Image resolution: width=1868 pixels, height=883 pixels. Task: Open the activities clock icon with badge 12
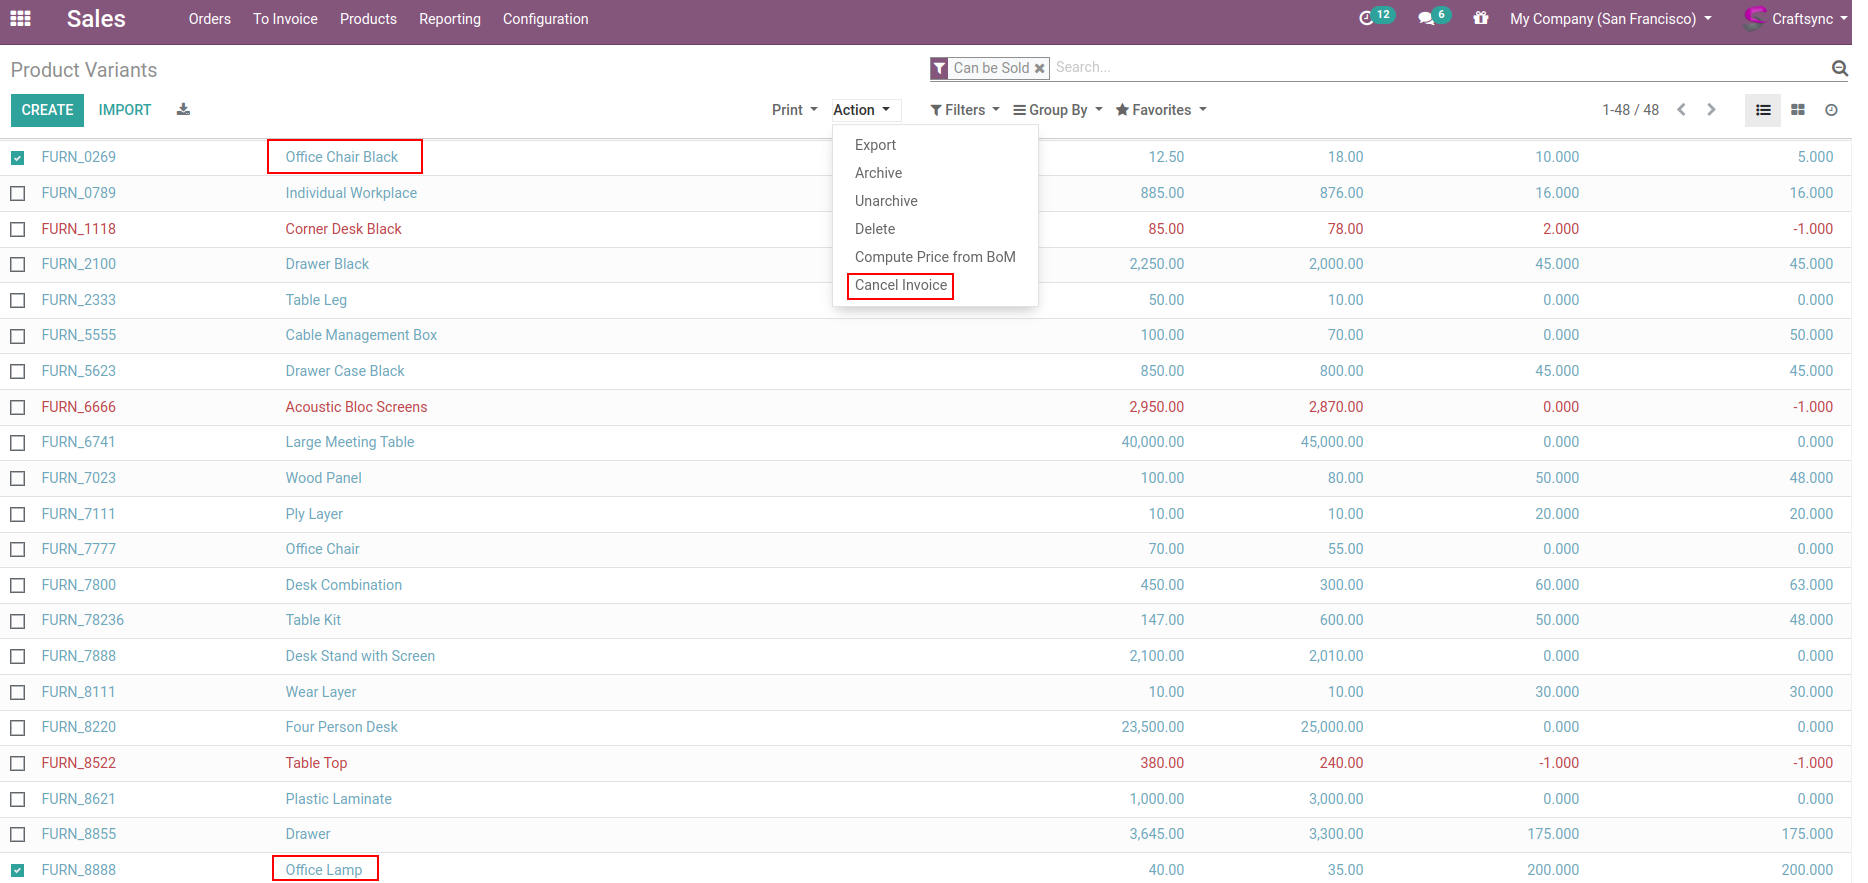click(1367, 19)
